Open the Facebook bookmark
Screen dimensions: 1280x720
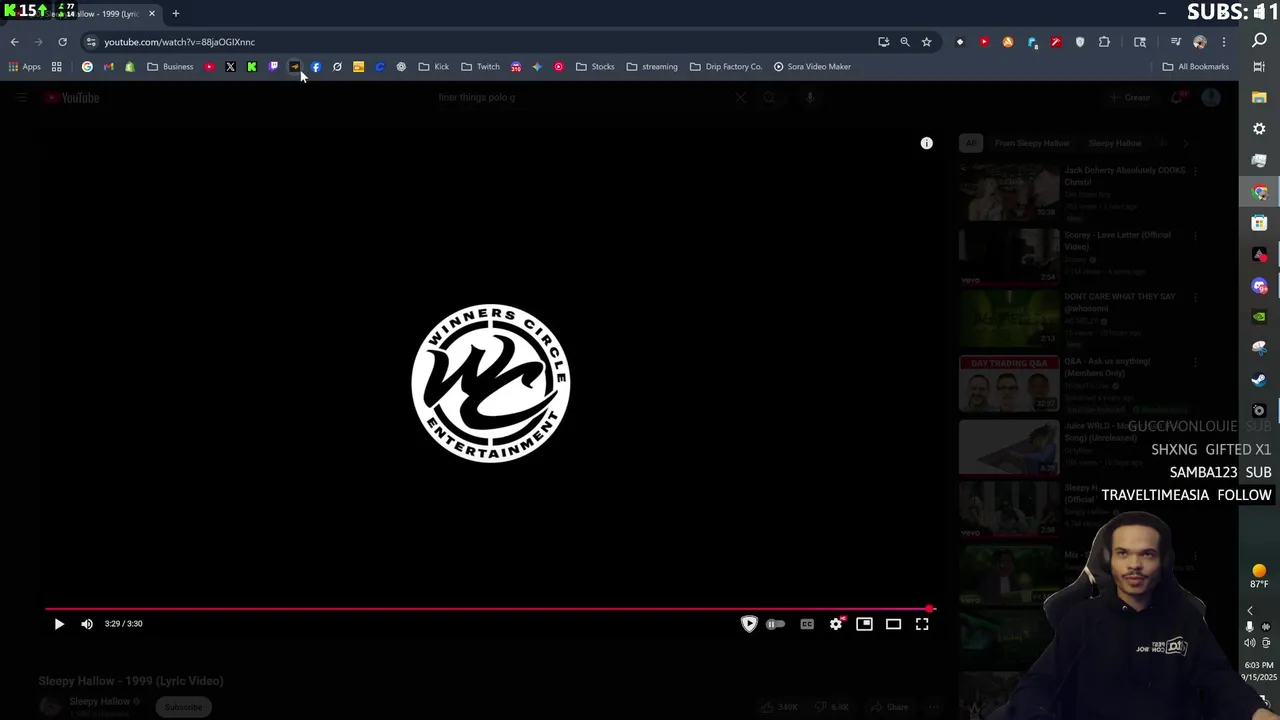point(316,67)
